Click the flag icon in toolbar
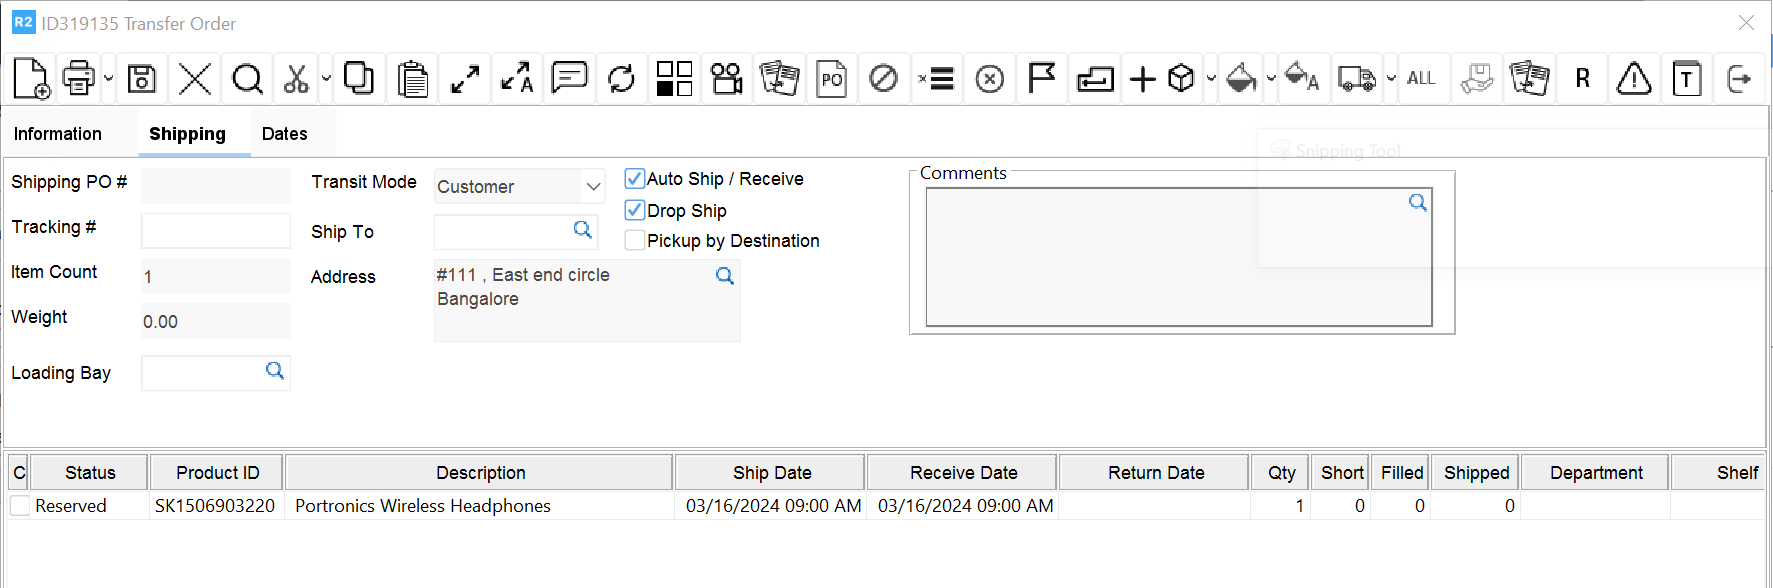Screen dimensions: 1773x588 [x=1041, y=78]
